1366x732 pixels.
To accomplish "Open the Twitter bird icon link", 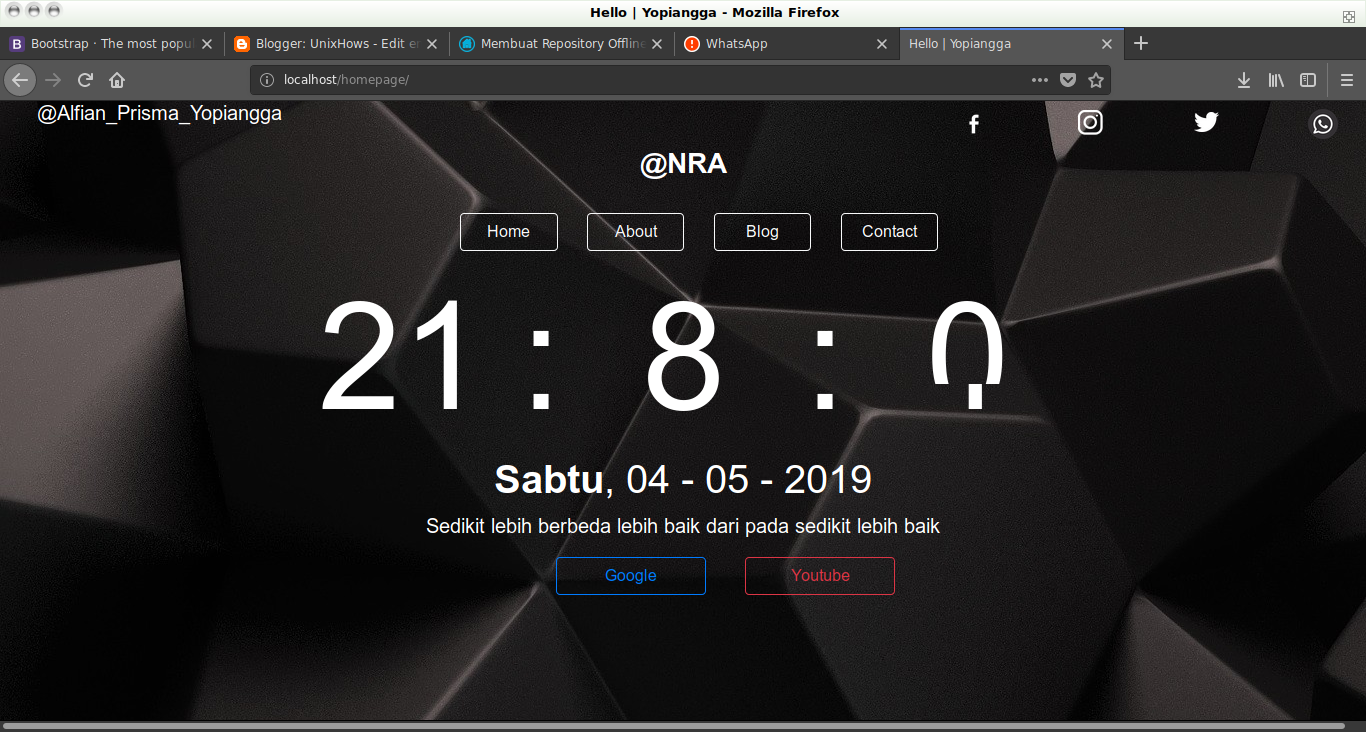I will (1206, 122).
